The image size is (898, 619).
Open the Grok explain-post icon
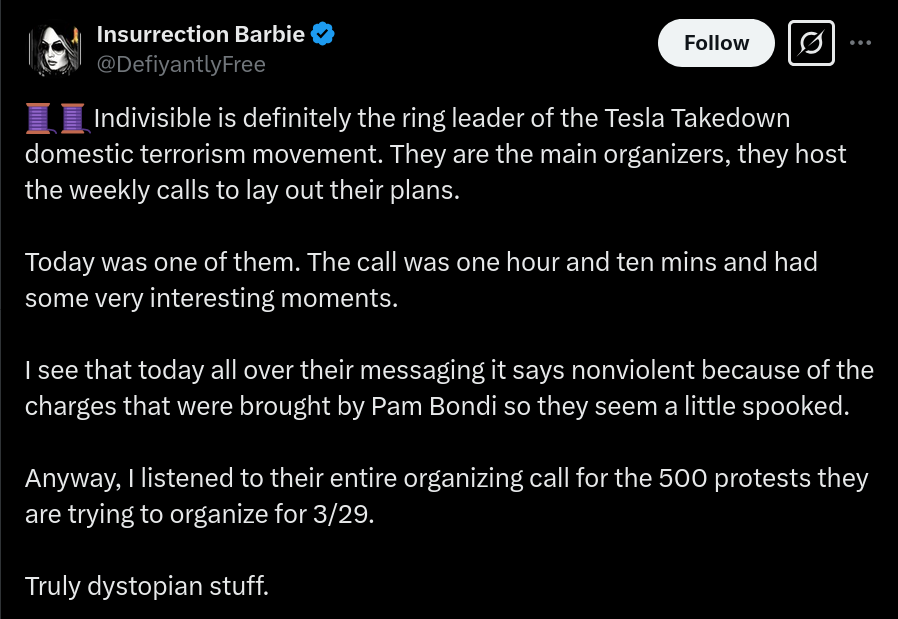[811, 43]
